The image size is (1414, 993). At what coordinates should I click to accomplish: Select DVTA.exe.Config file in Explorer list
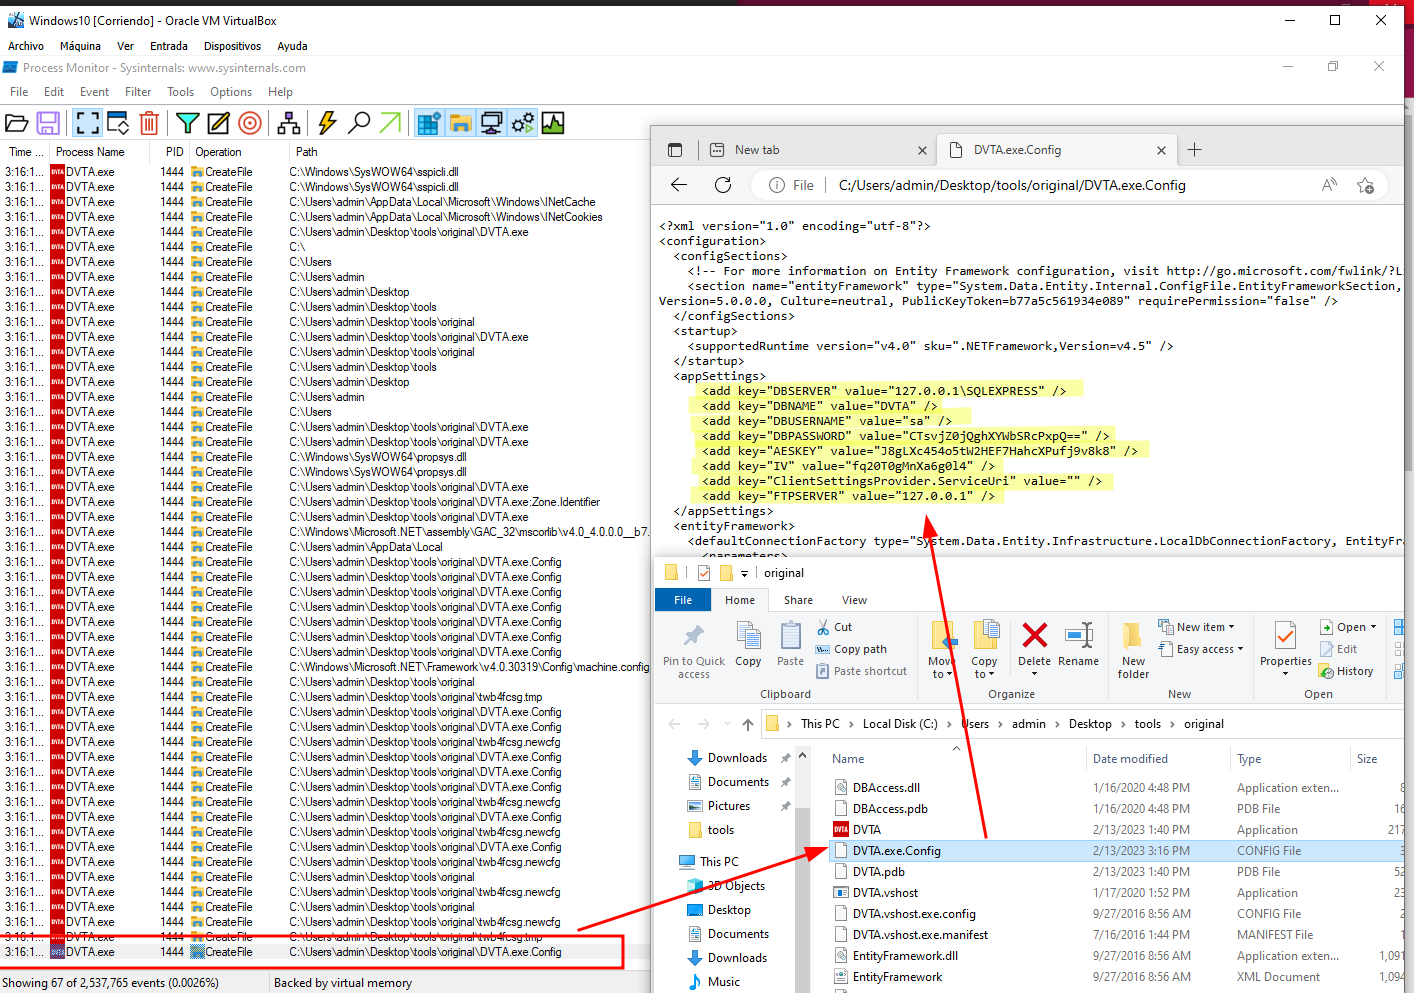1116,851
